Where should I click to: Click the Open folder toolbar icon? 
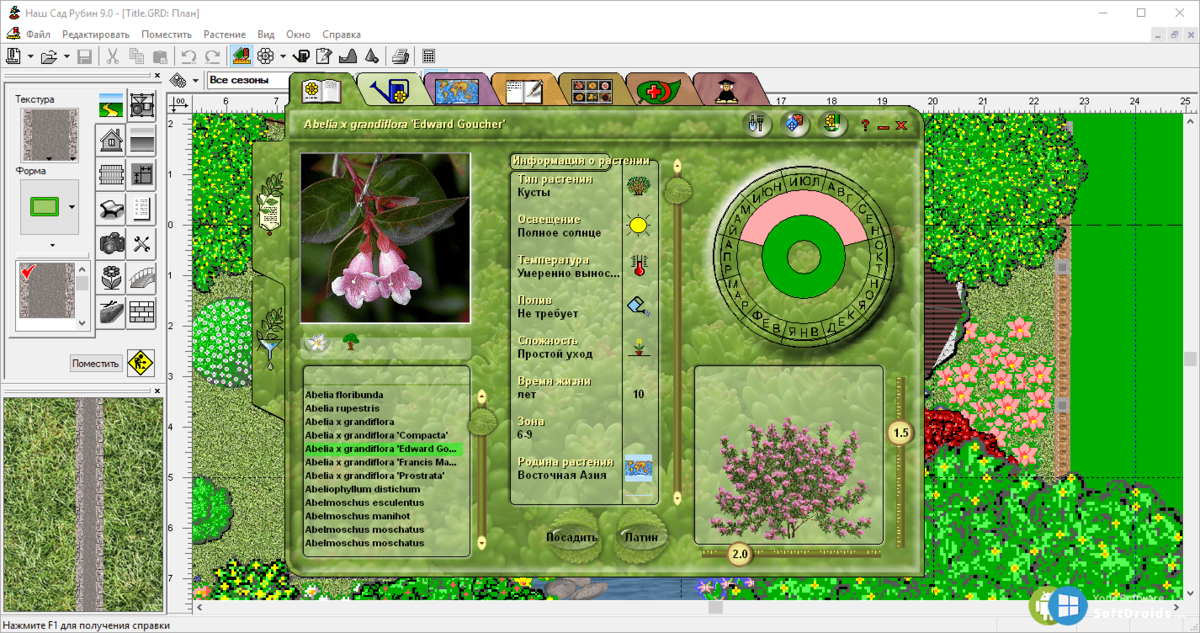point(51,56)
